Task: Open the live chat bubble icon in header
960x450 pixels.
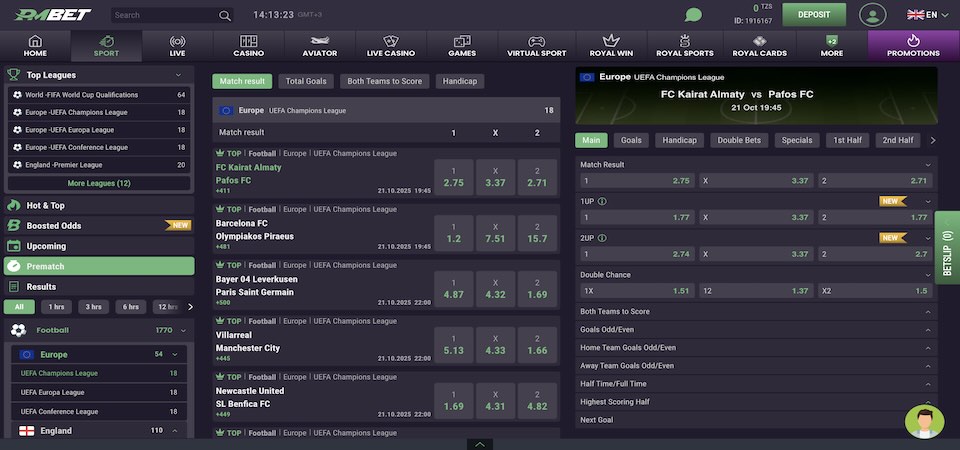Action: (x=693, y=15)
